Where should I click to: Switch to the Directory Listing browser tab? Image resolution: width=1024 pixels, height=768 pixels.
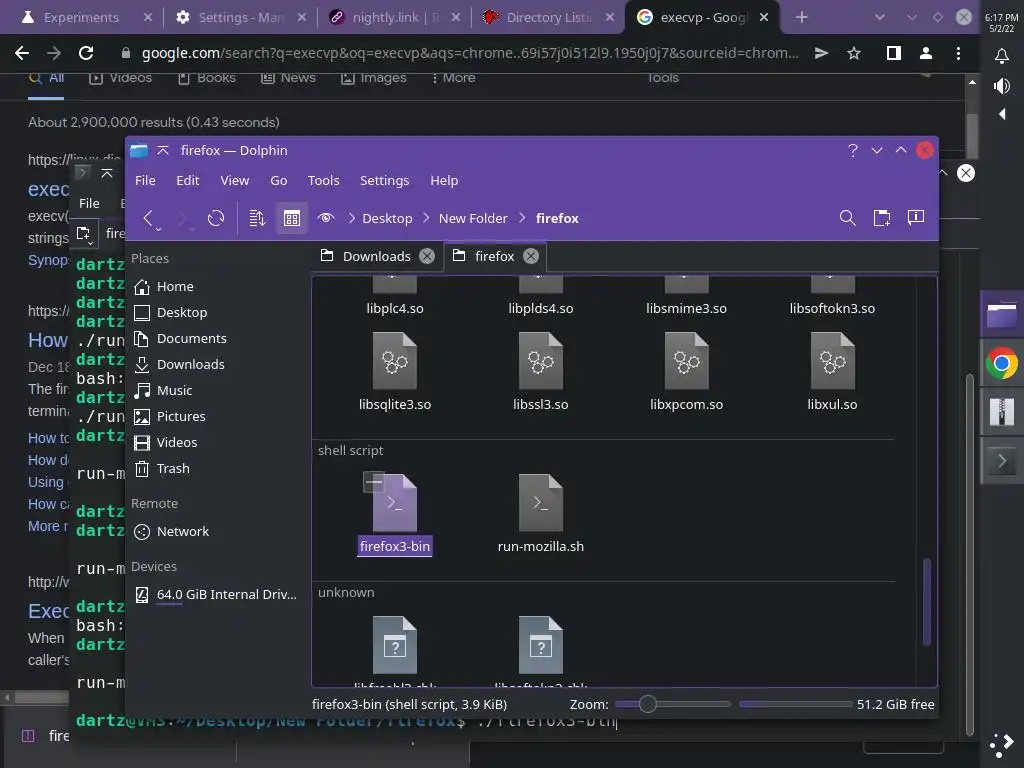(x=547, y=18)
